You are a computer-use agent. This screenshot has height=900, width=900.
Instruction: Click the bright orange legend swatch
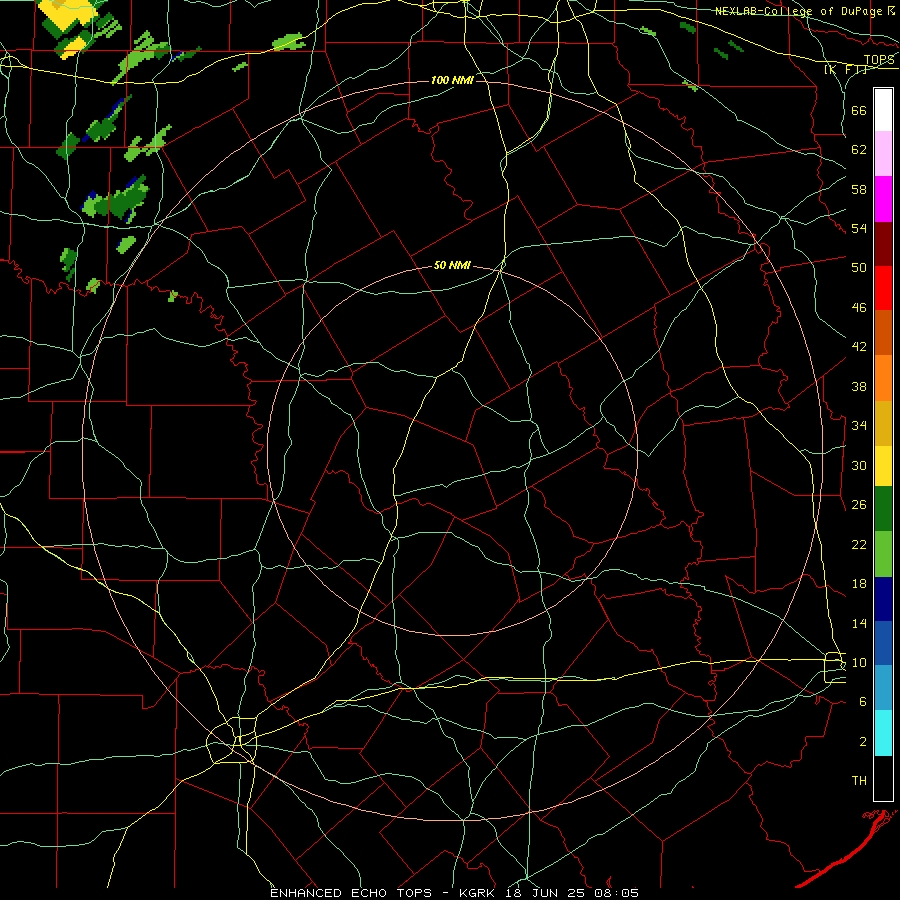(883, 378)
